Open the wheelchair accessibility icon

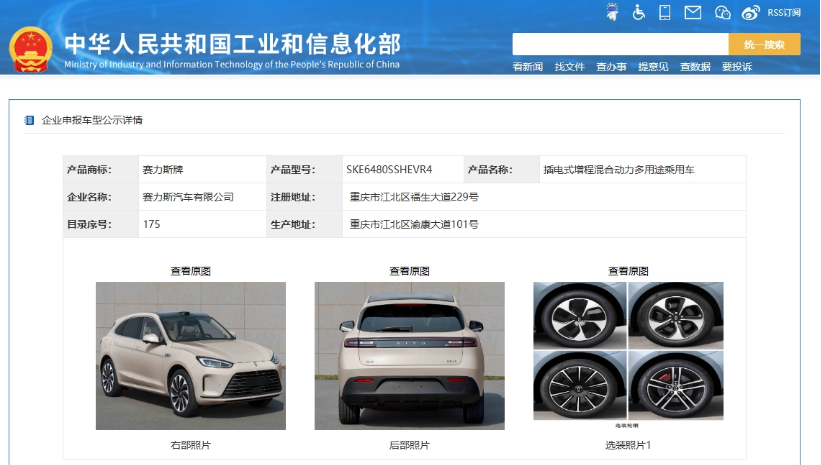[x=638, y=12]
